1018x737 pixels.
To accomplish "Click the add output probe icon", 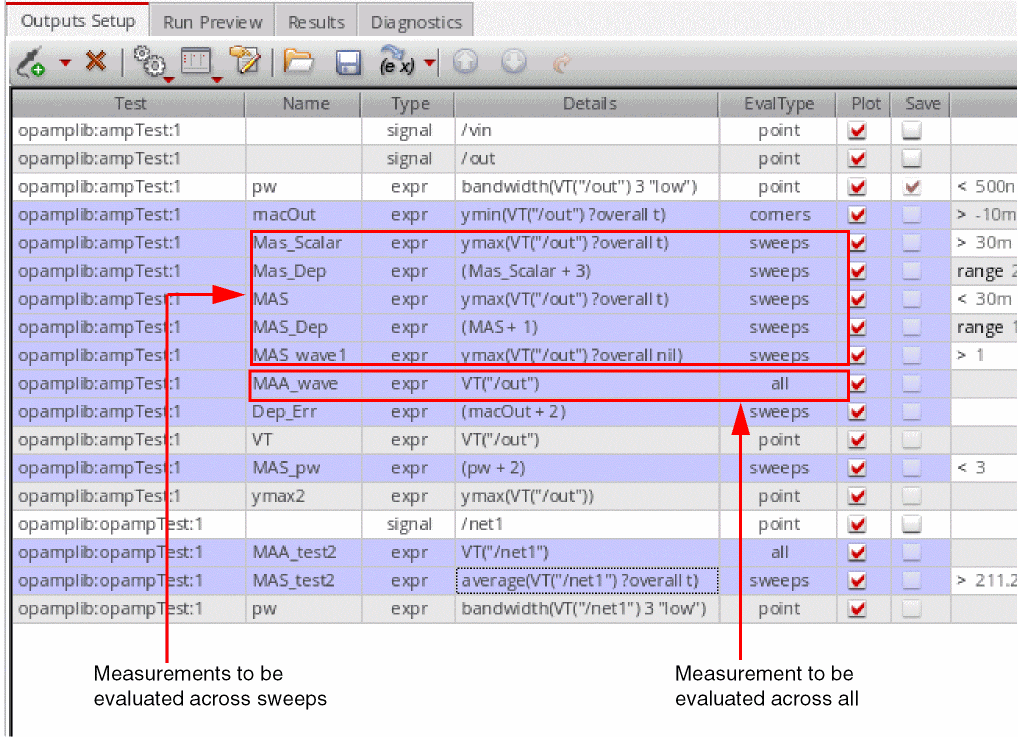I will pos(30,62).
